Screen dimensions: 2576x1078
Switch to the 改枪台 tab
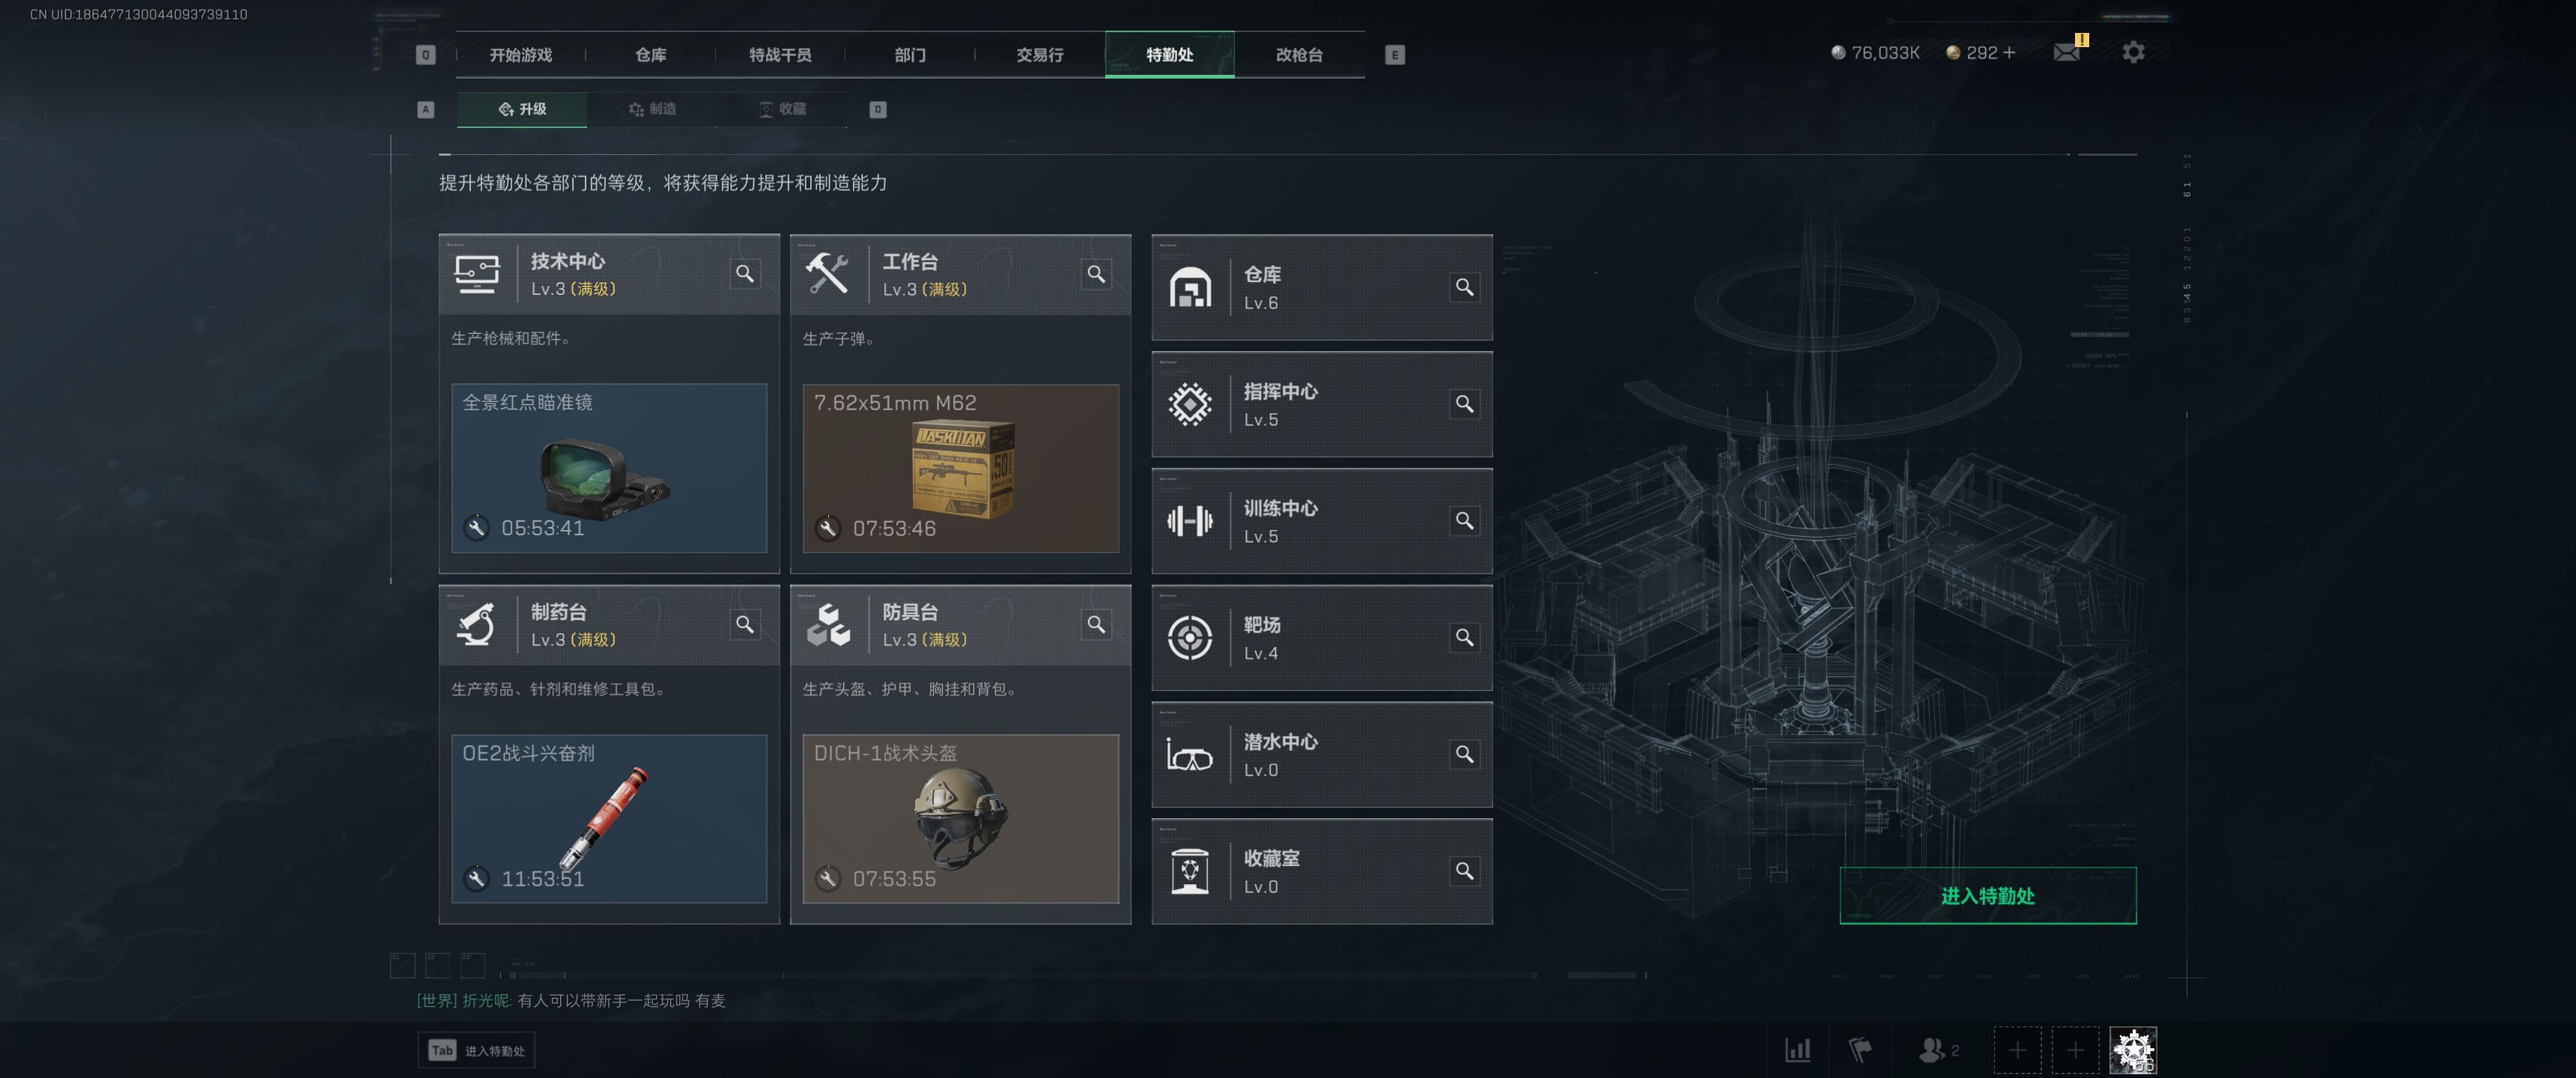point(1299,55)
